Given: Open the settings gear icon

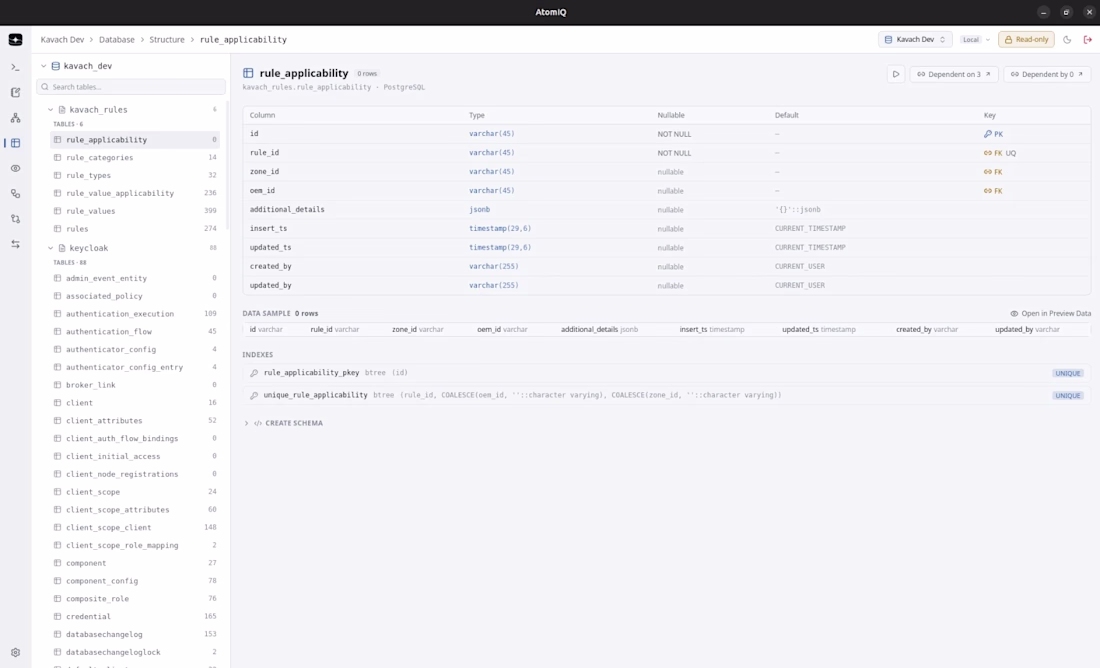Looking at the screenshot, I should pyautogui.click(x=15, y=652).
